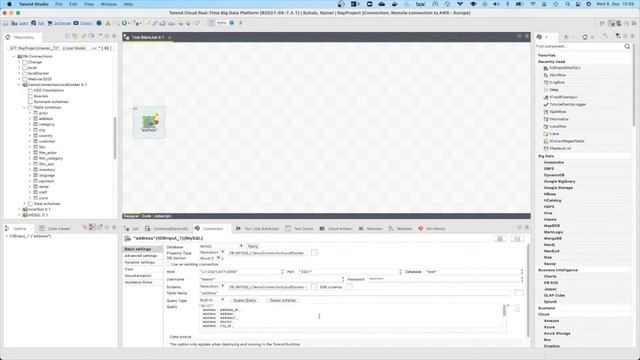Viewport: 640px width, 360px height.
Task: Click the palette search magnifier icon
Action: click(x=627, y=47)
